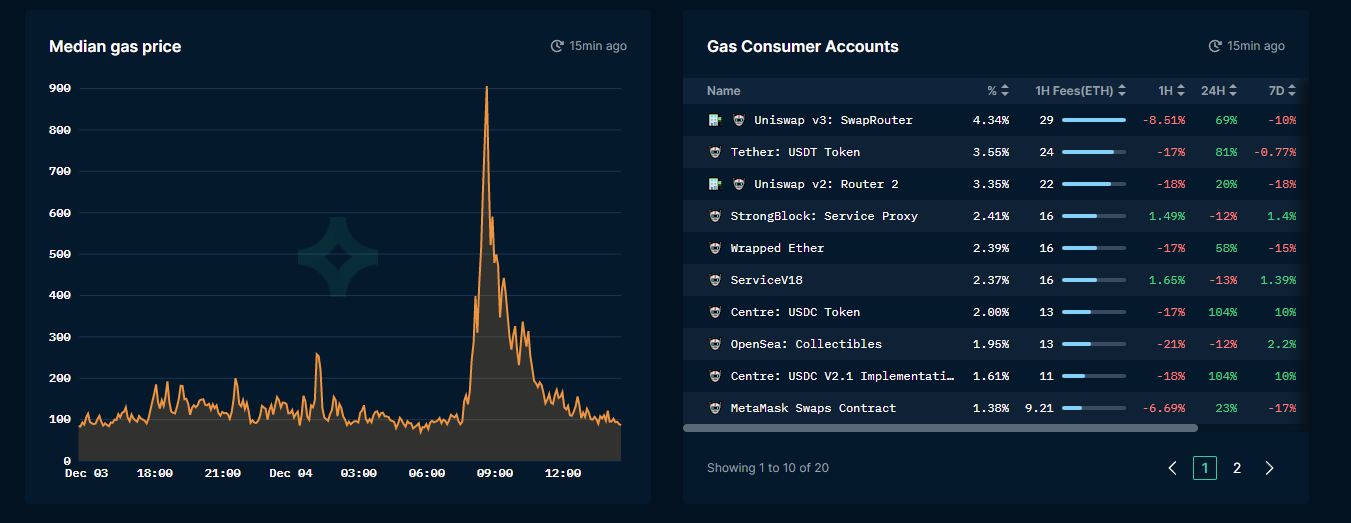Open the StrongBlock: Service Proxy account

(x=824, y=216)
